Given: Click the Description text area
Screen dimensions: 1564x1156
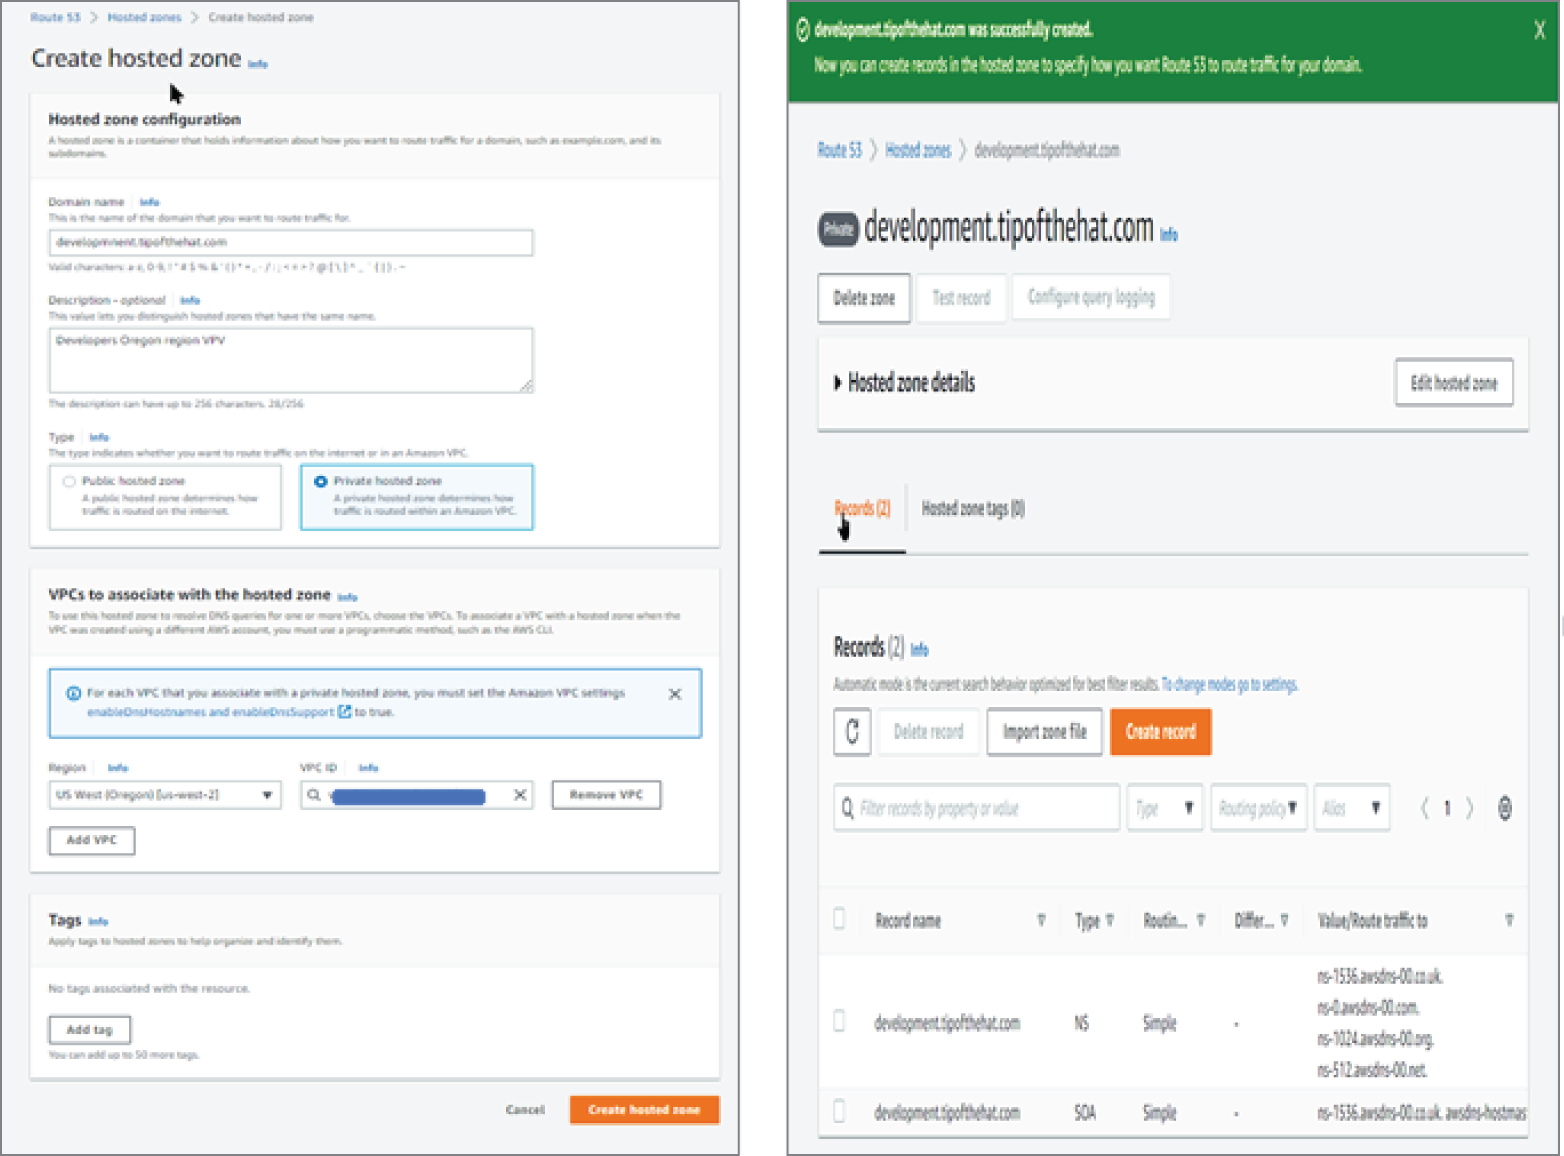Looking at the screenshot, I should tap(290, 360).
